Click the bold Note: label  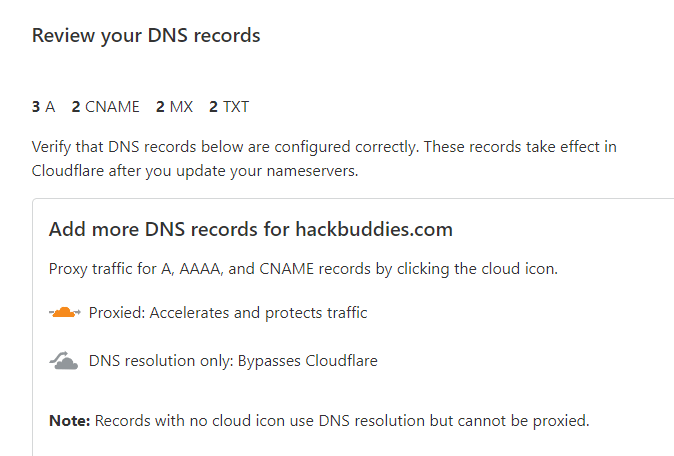(70, 420)
